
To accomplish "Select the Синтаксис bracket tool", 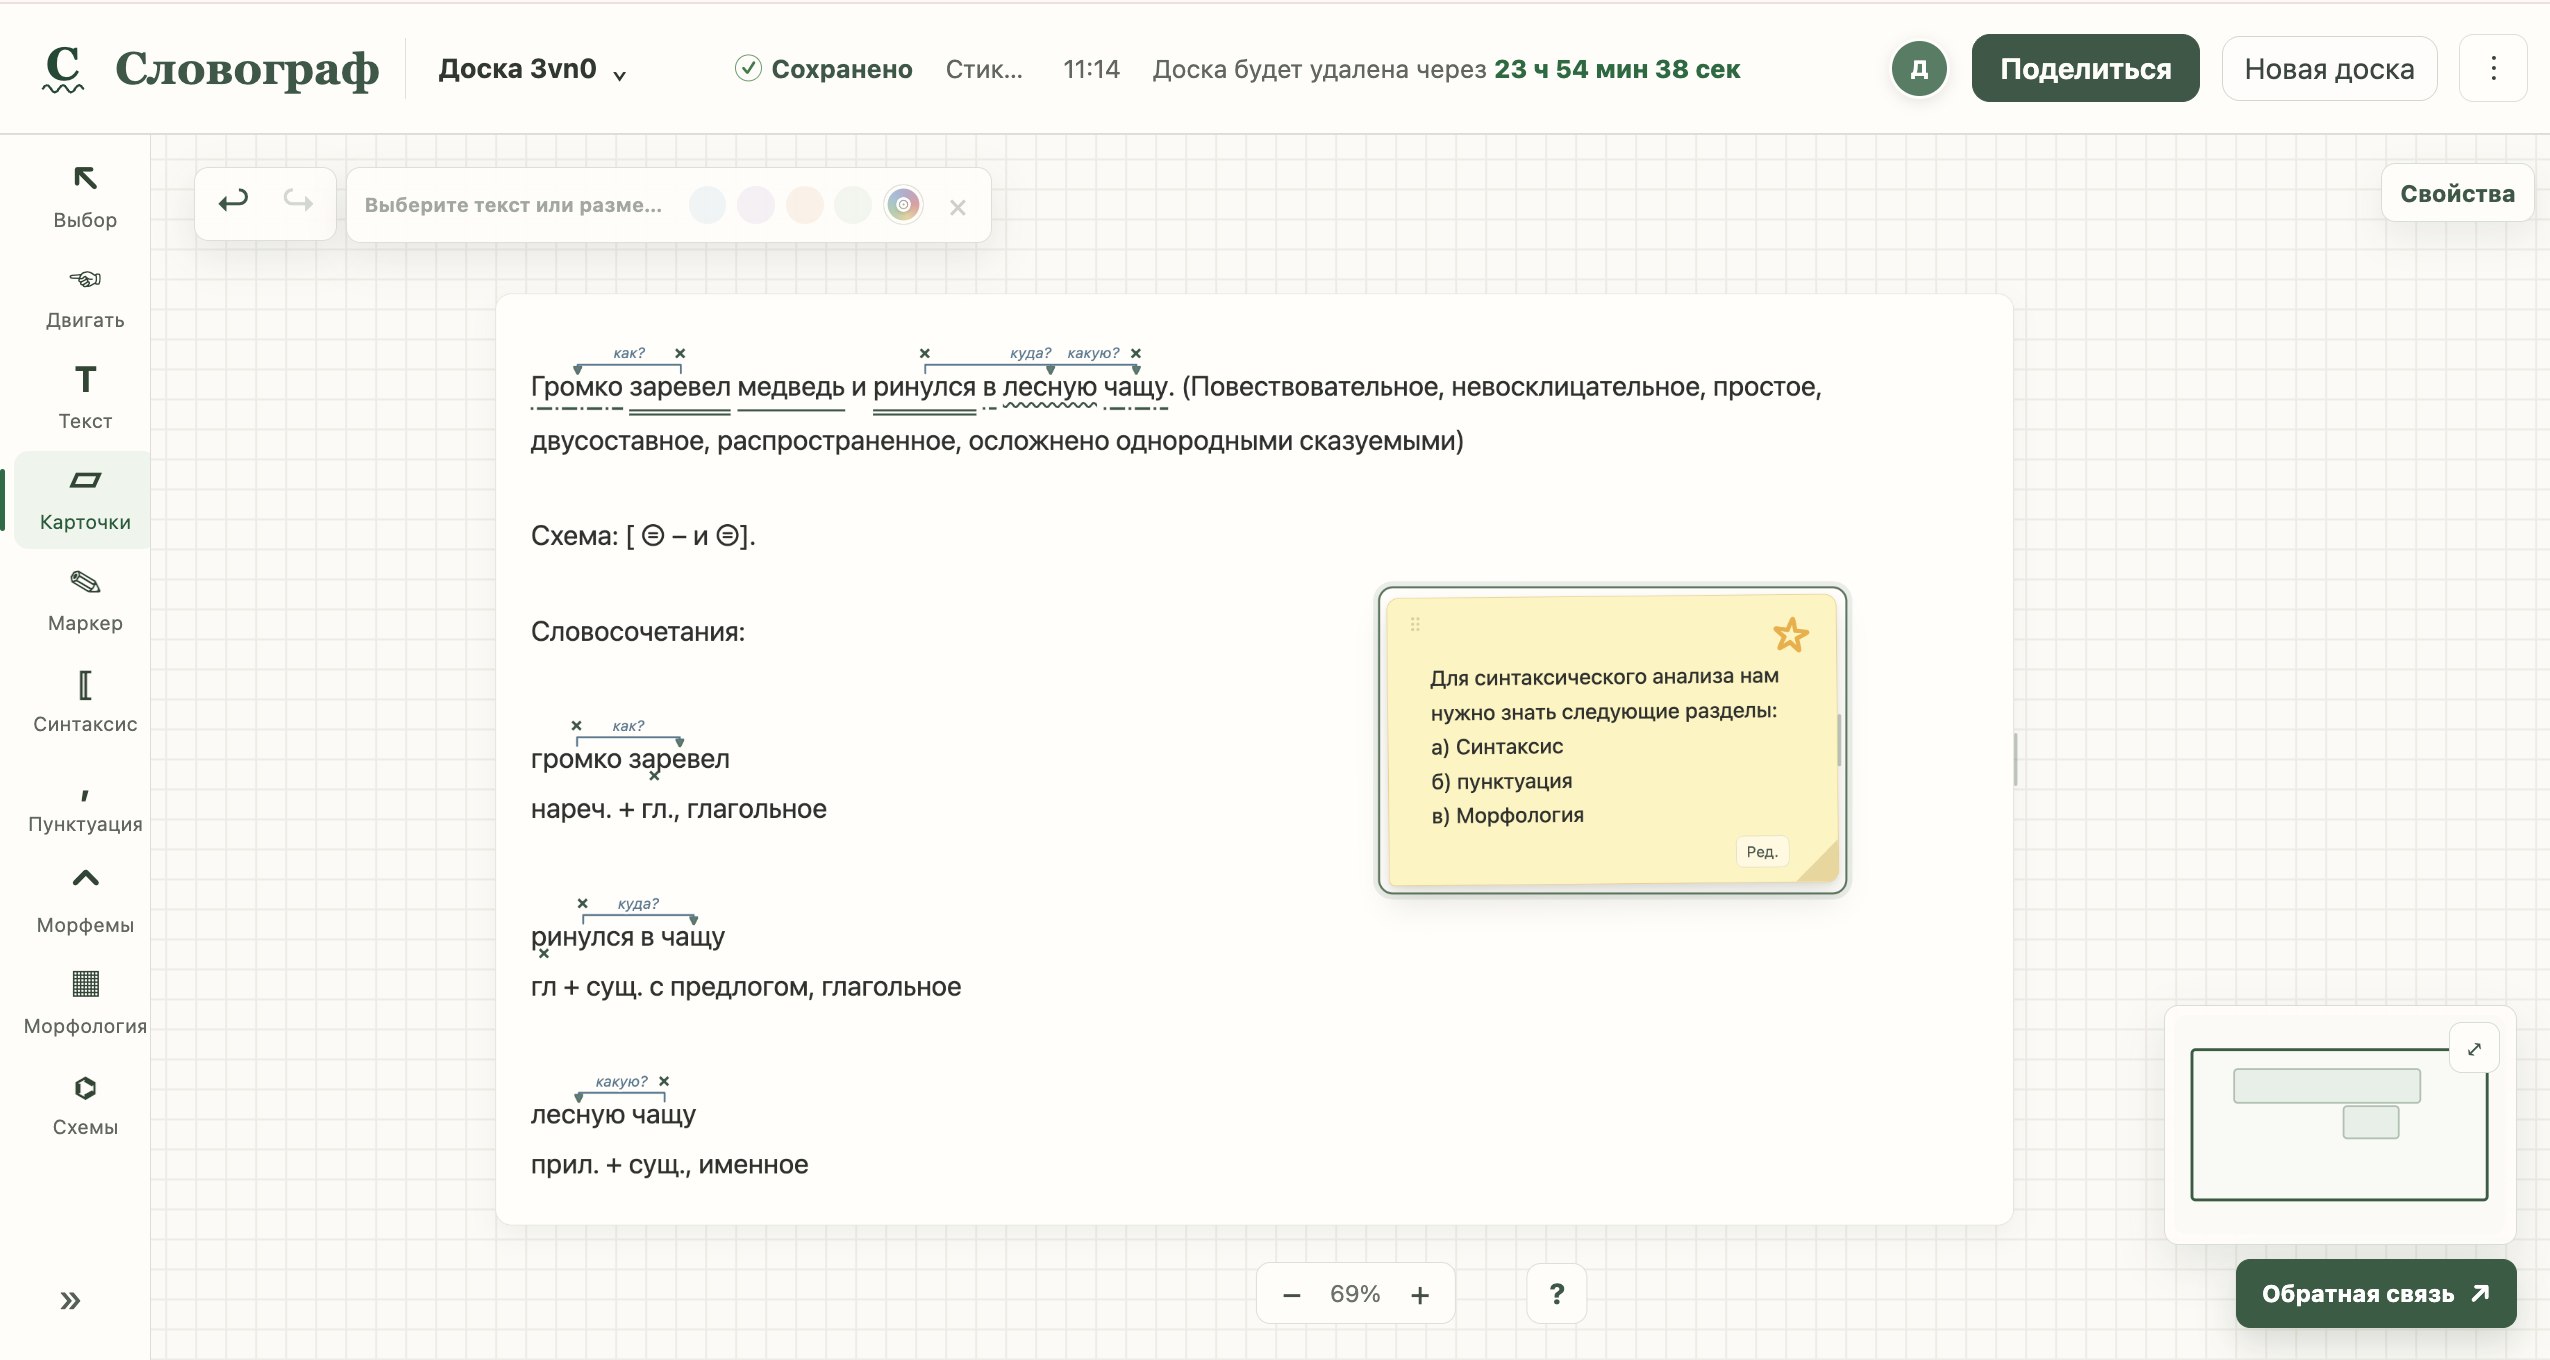I will [85, 701].
